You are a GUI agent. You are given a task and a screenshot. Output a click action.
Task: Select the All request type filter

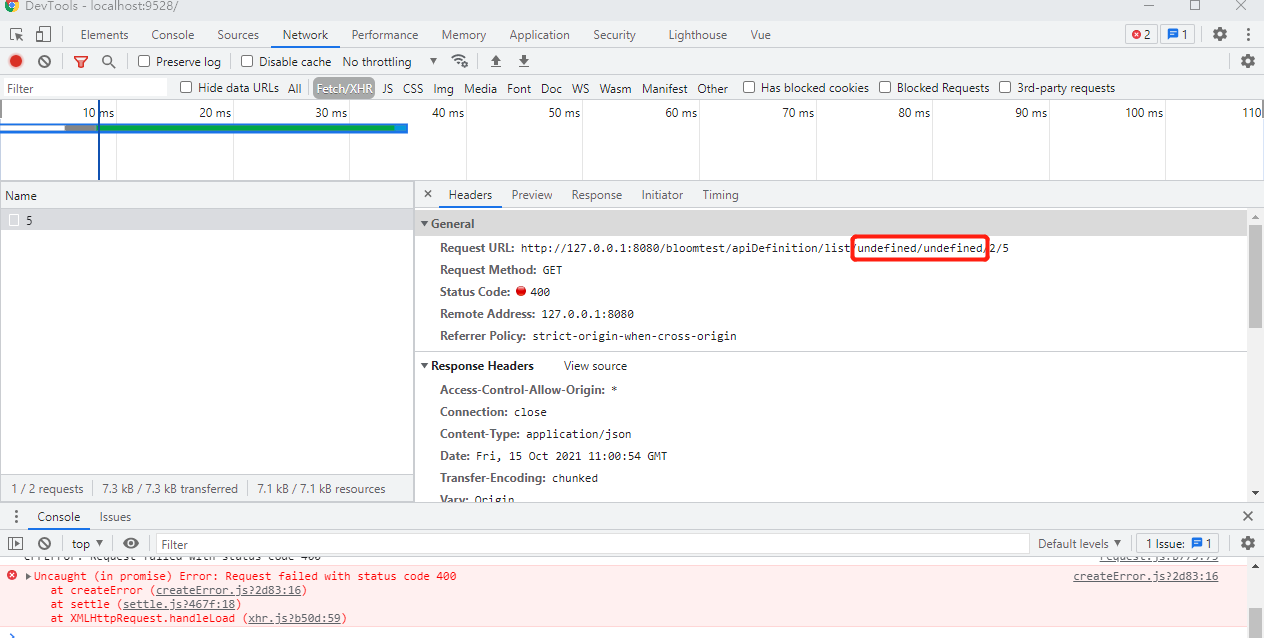click(295, 88)
